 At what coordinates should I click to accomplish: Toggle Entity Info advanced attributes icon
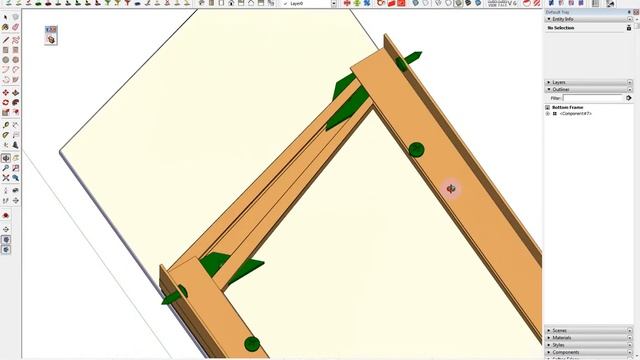pos(629,28)
